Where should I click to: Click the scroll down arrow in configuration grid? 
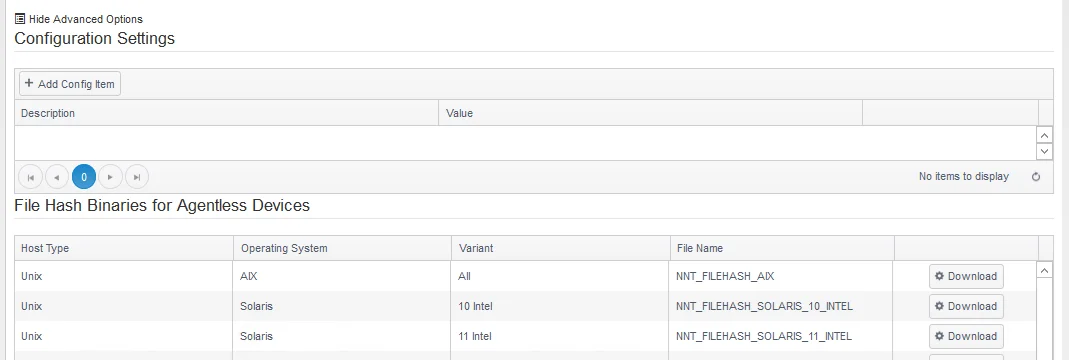tap(1044, 151)
